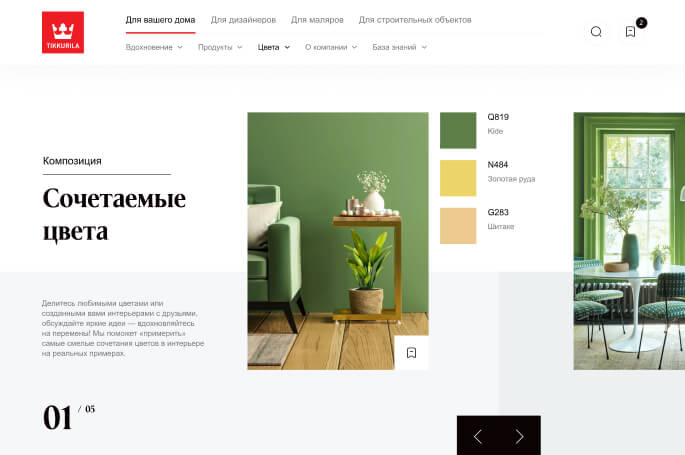Bookmark the green sofa interior image
685x455 pixels.
click(411, 353)
